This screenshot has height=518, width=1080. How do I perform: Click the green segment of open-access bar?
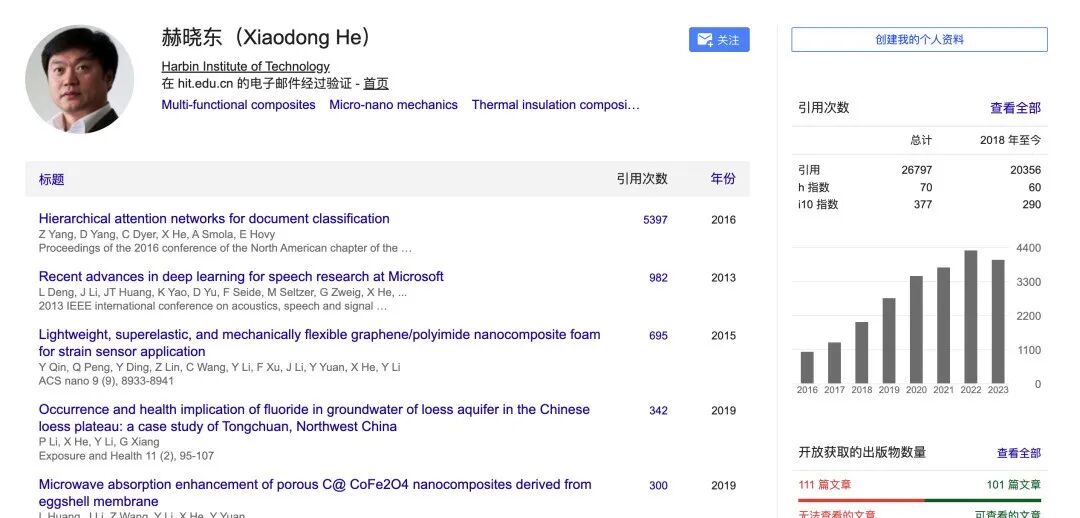[983, 500]
